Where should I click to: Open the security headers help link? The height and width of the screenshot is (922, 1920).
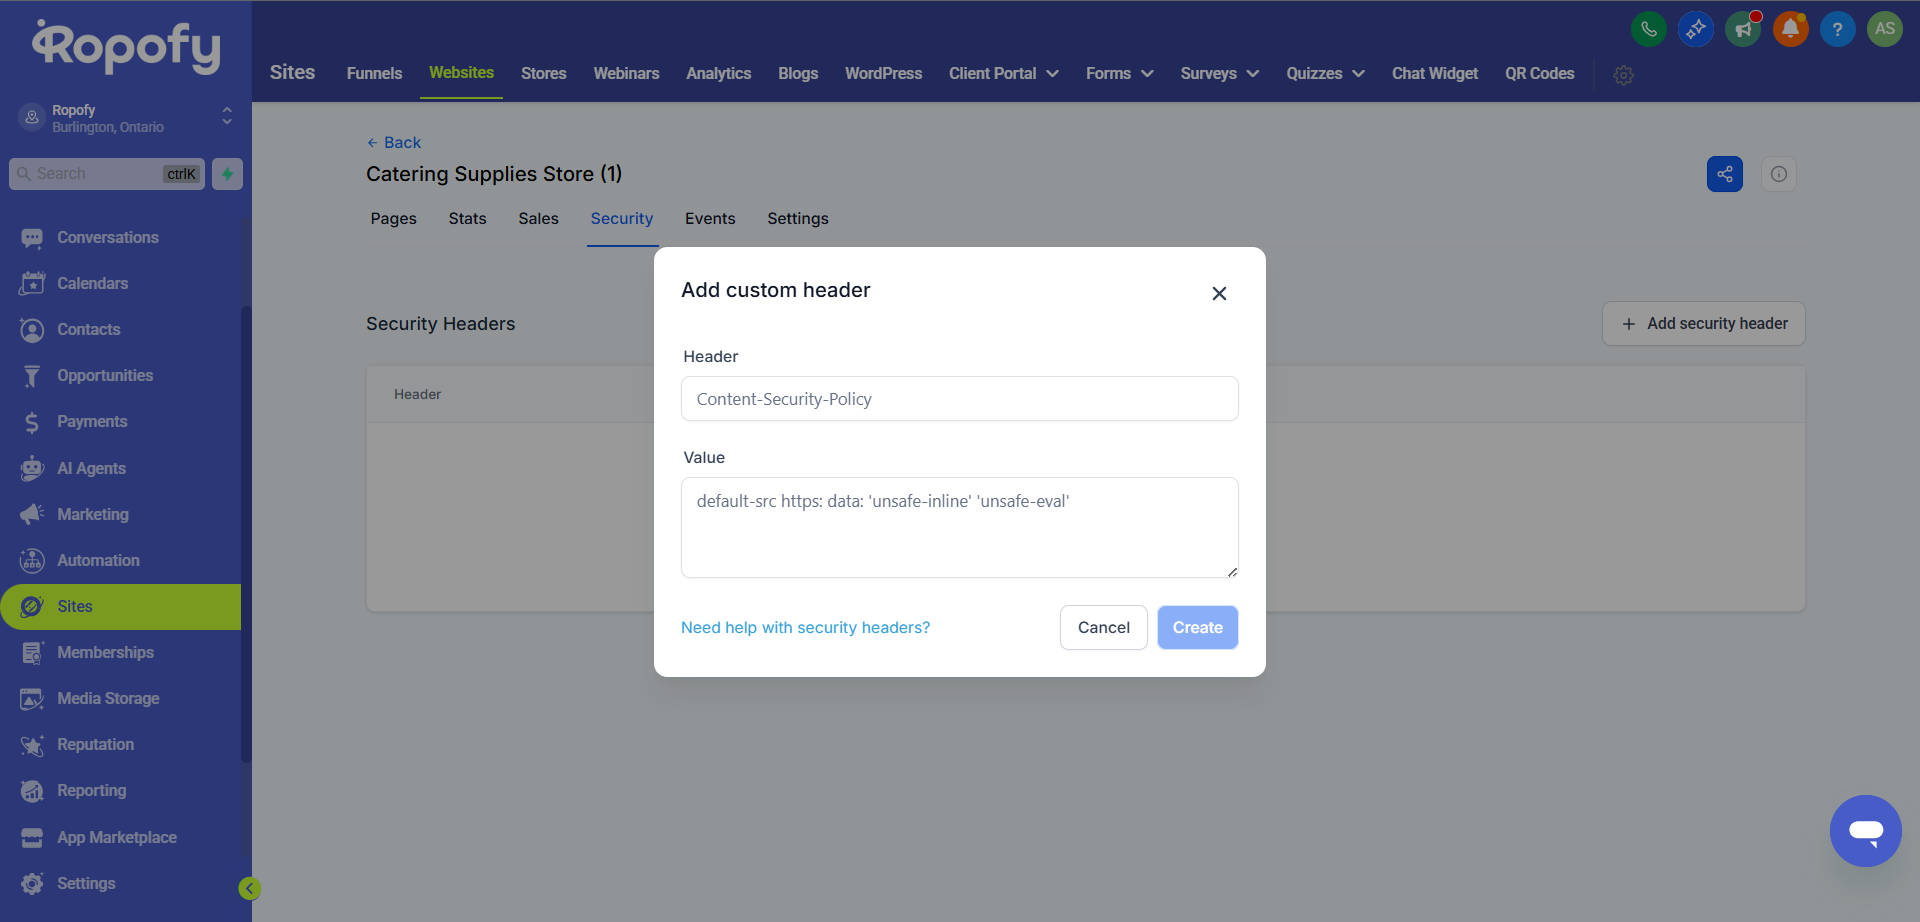[x=805, y=628]
